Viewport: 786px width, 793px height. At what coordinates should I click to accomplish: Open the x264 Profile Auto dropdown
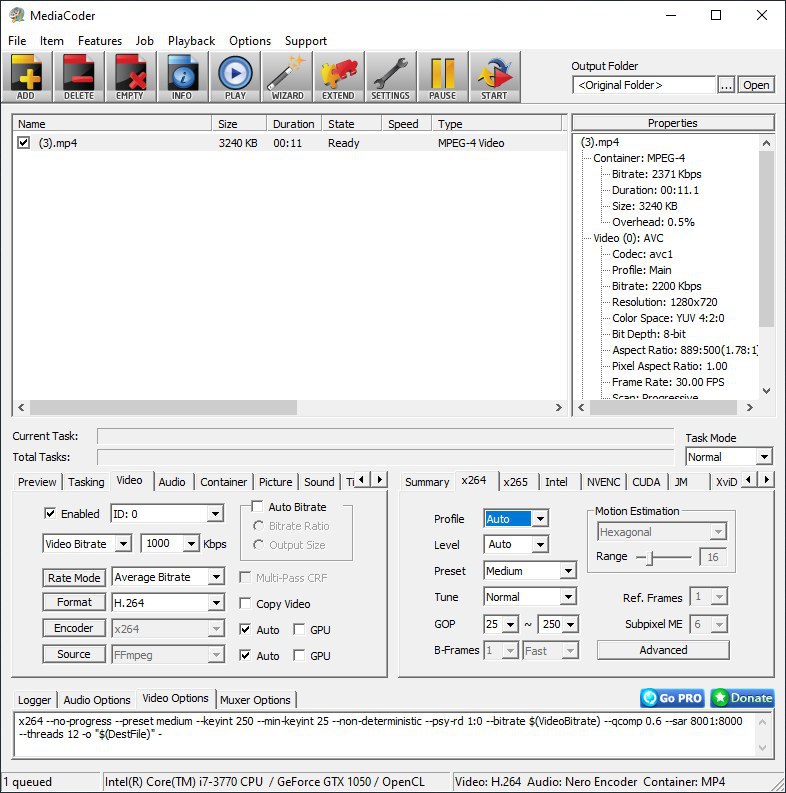(x=516, y=518)
